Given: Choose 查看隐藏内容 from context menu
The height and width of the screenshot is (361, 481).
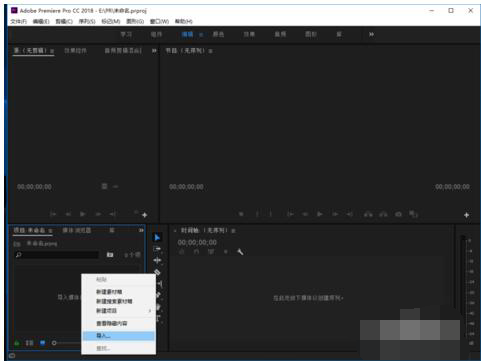Looking at the screenshot, I should [x=119, y=324].
